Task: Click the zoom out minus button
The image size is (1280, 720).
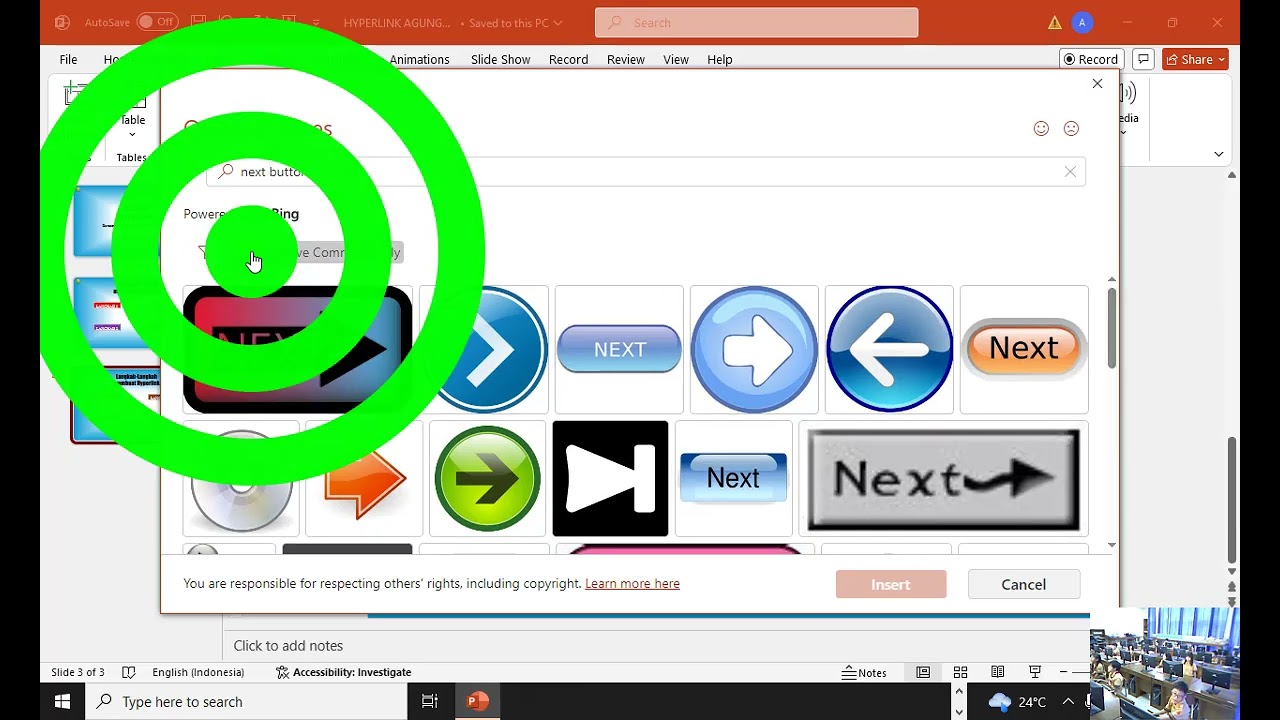Action: coord(1064,672)
